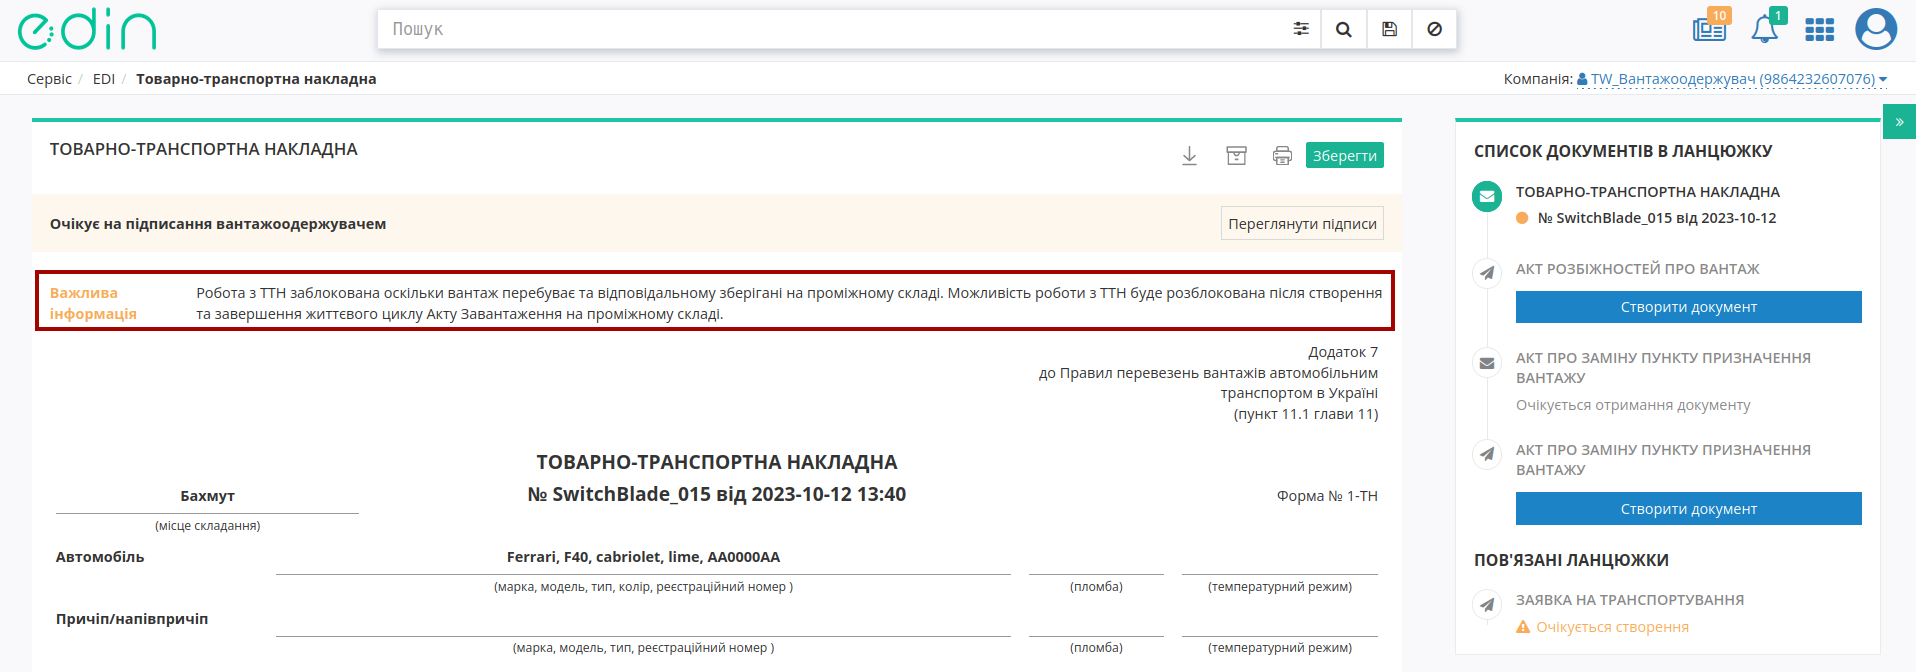The height and width of the screenshot is (672, 1916).
Task: Open № SwitchBlade_015 від 2023-10-12 link
Action: click(x=1657, y=218)
